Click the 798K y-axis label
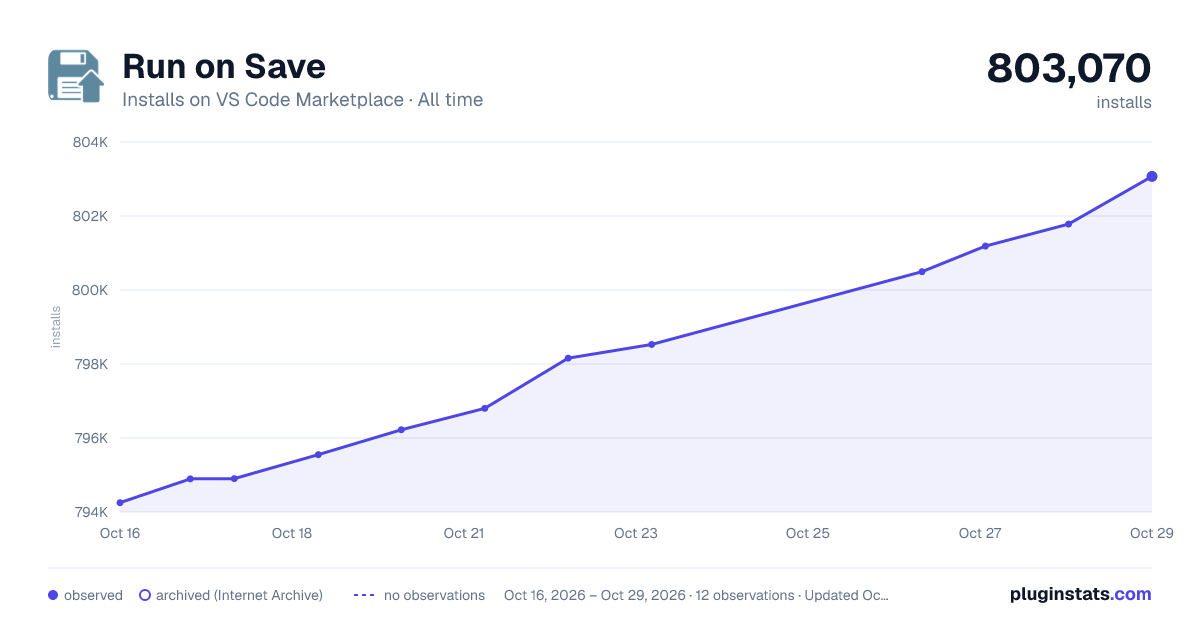This screenshot has height=630, width=1200. point(90,364)
